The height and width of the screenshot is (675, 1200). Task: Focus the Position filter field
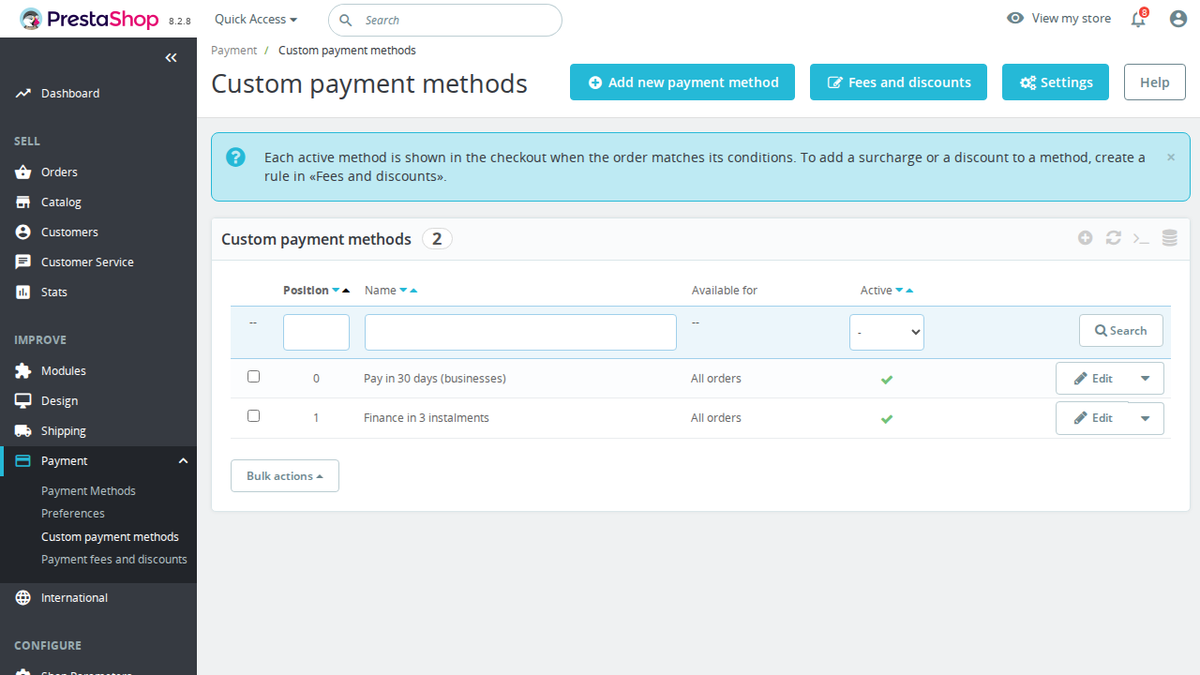coord(316,332)
